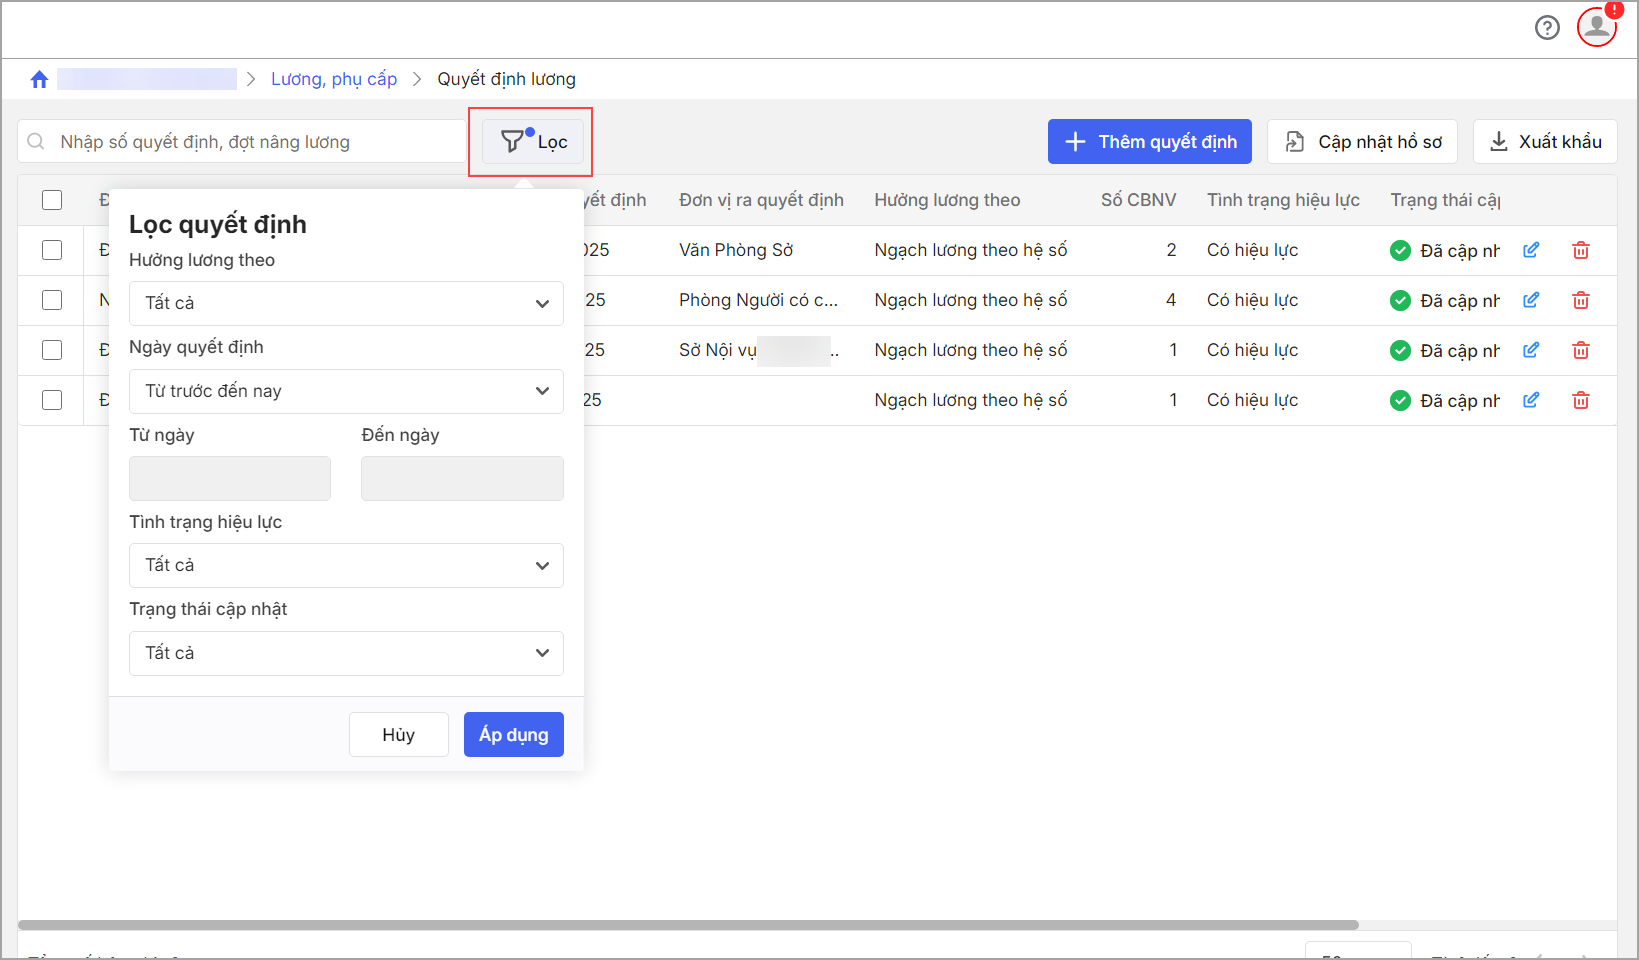Open the help question mark icon
This screenshot has height=960, width=1639.
1547,28
